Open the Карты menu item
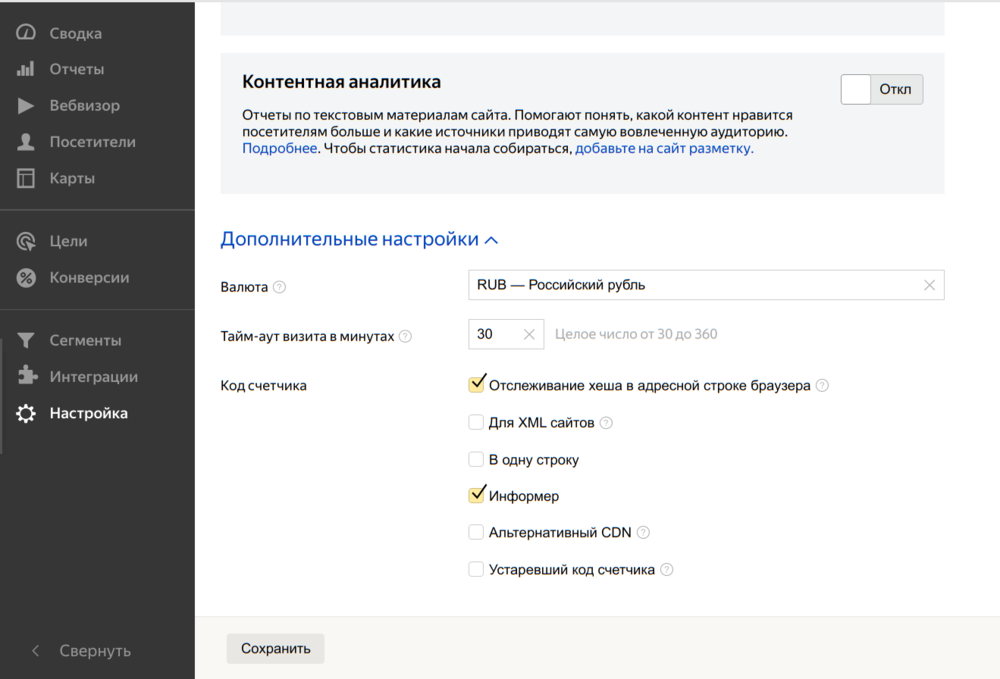 [x=72, y=178]
